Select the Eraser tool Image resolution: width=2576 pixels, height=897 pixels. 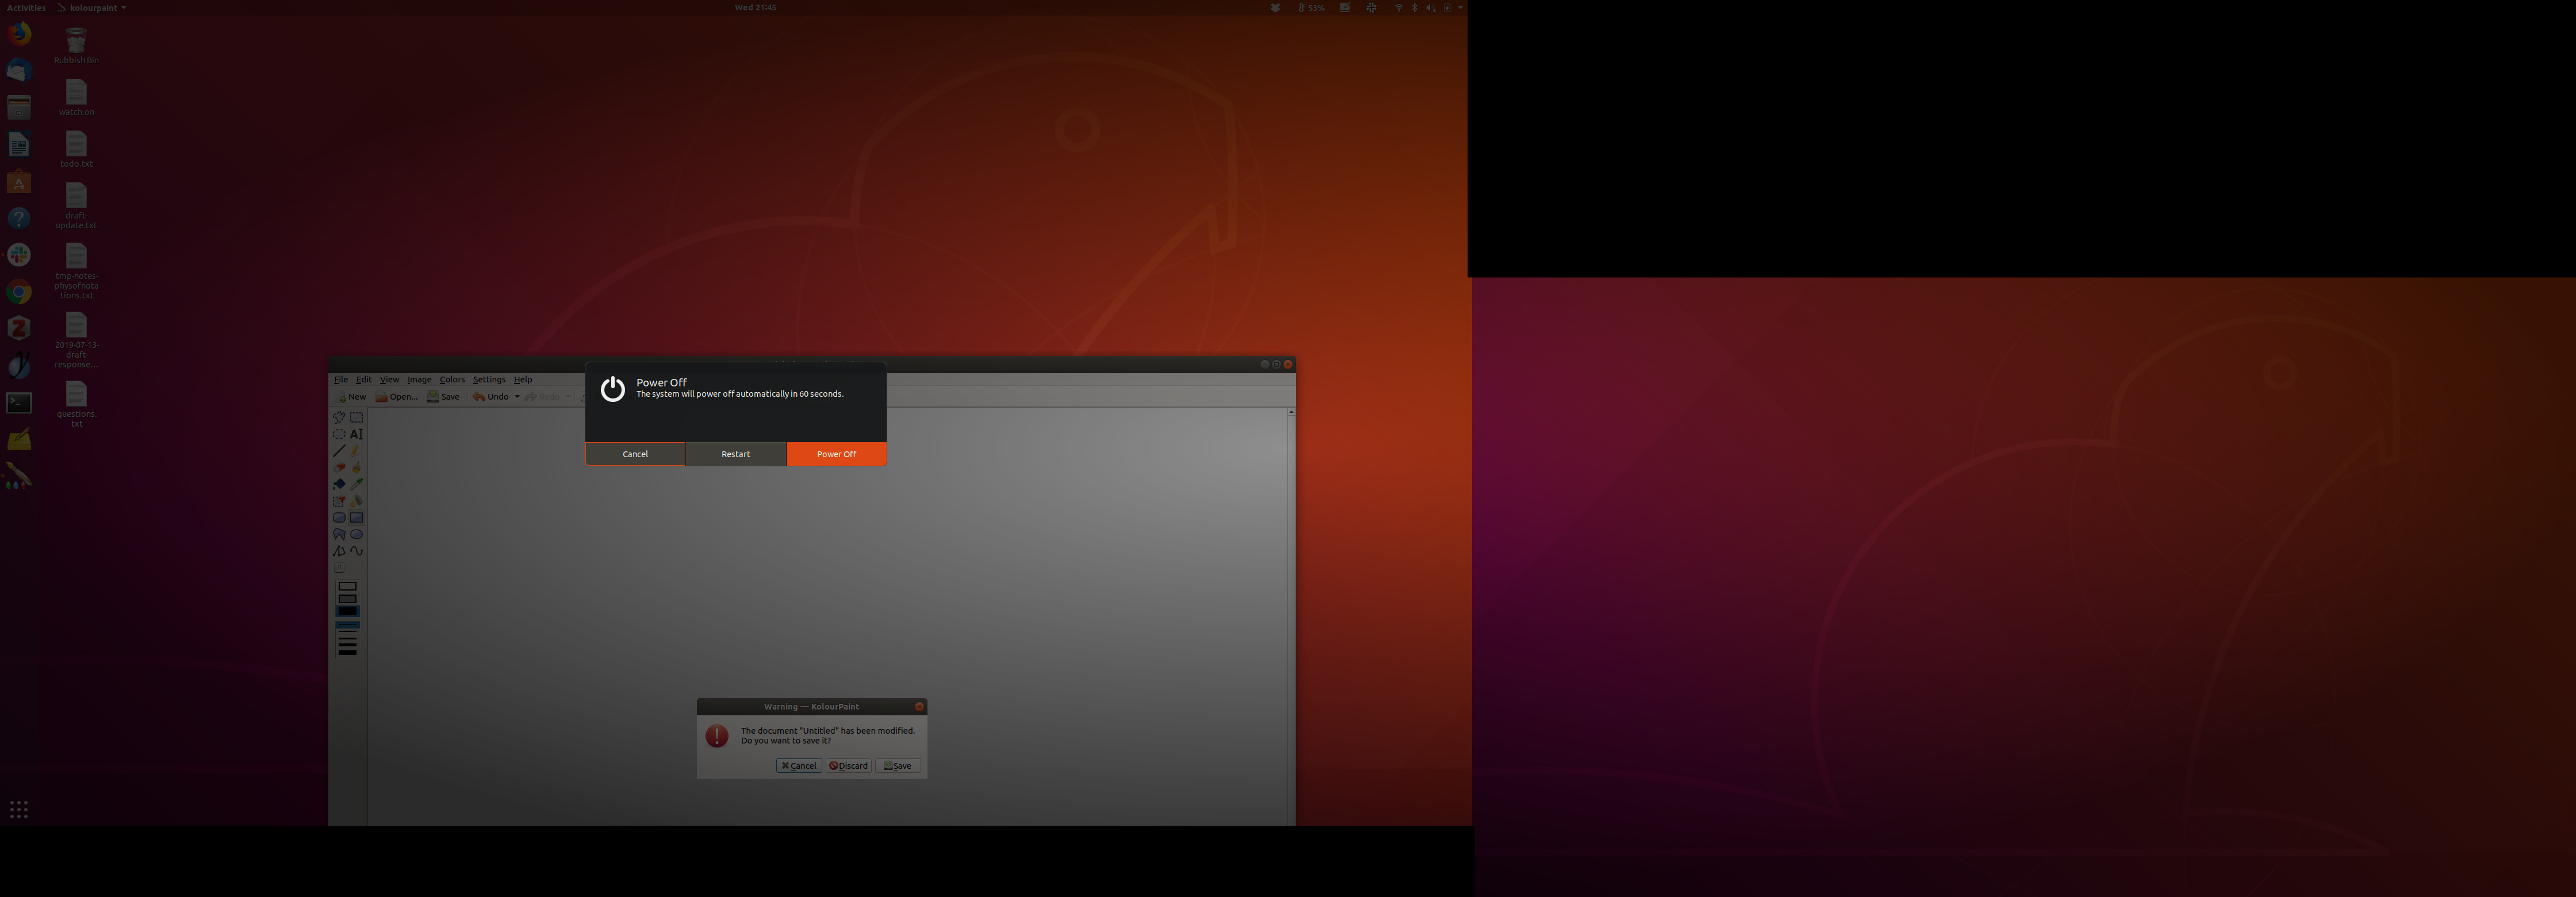pyautogui.click(x=339, y=467)
